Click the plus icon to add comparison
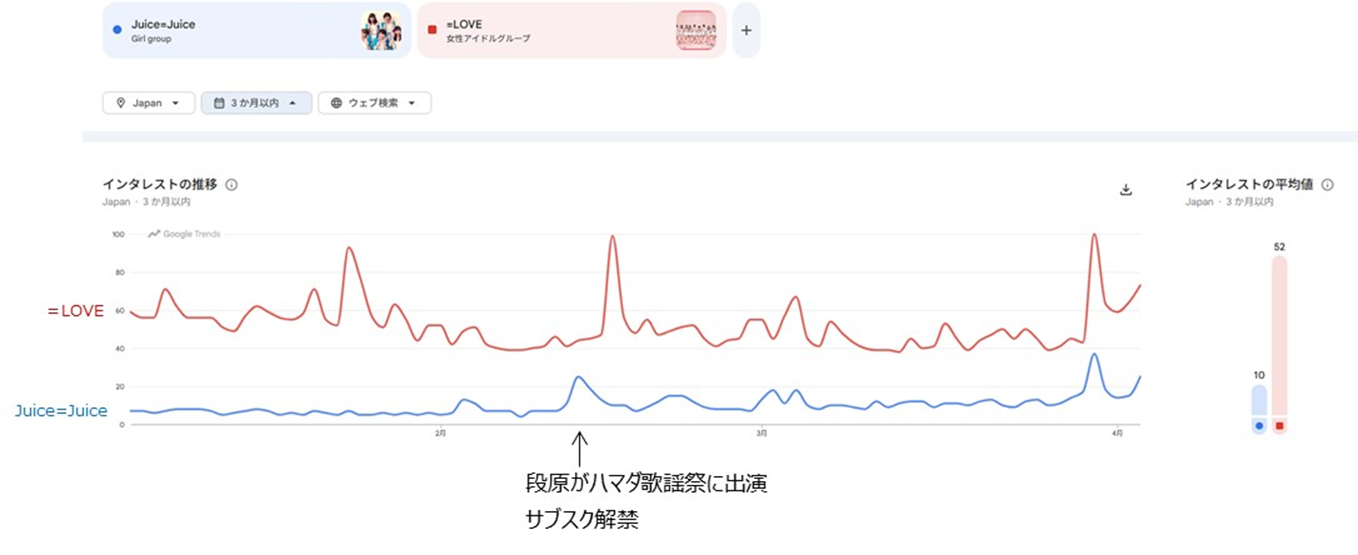Screen dimensions: 1358x555 pos(746,30)
